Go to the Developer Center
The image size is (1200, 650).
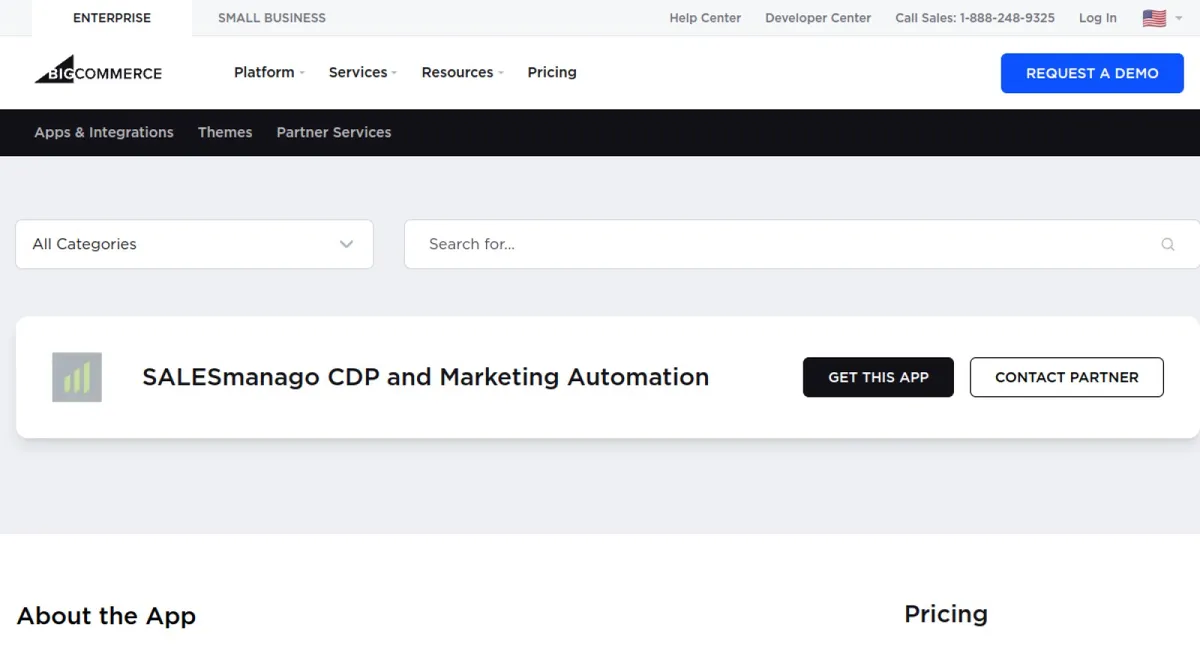818,17
